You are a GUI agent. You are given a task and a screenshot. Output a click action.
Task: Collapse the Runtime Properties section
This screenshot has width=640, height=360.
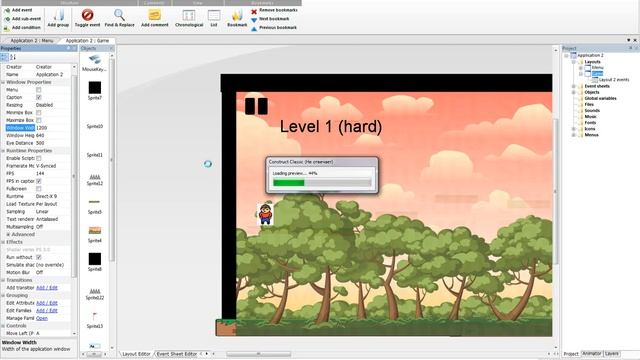point(3,151)
